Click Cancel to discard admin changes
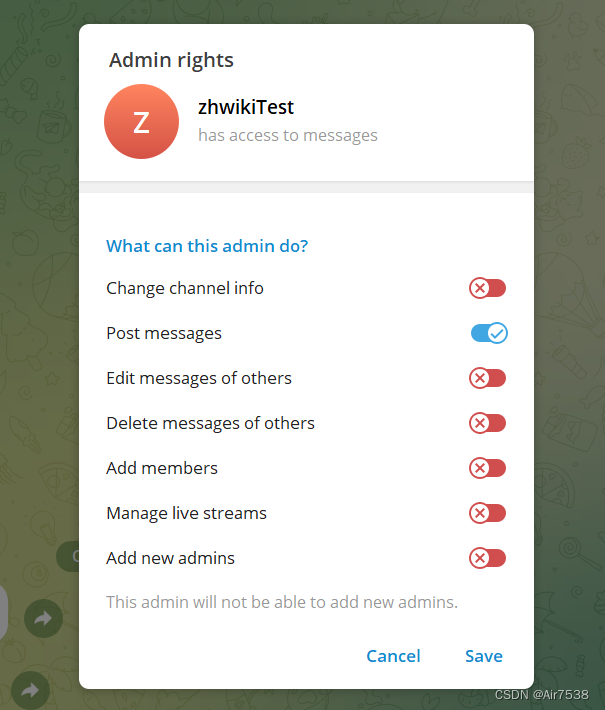605x710 pixels. pyautogui.click(x=393, y=656)
